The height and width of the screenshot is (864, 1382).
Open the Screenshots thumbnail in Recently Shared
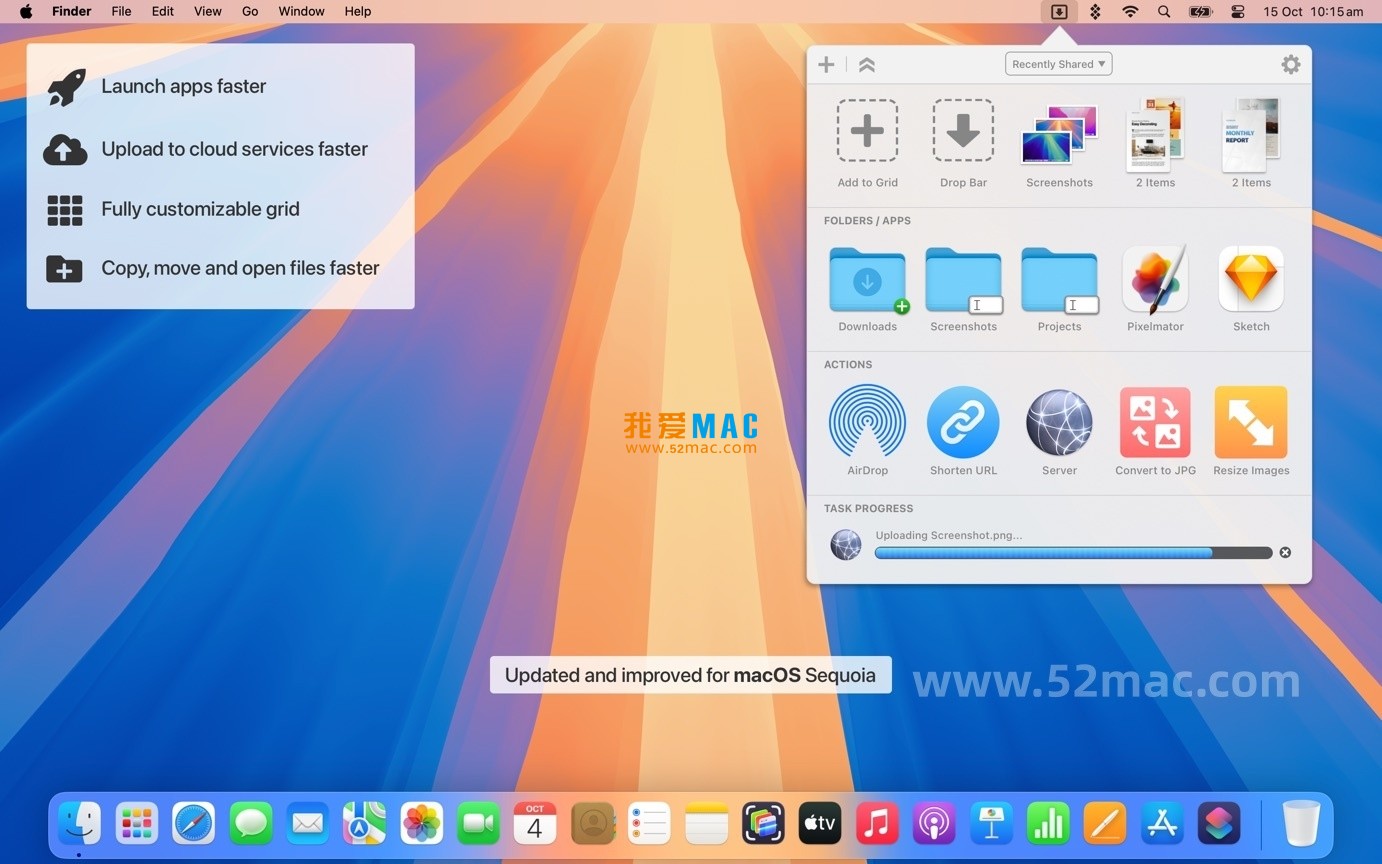[x=1058, y=130]
